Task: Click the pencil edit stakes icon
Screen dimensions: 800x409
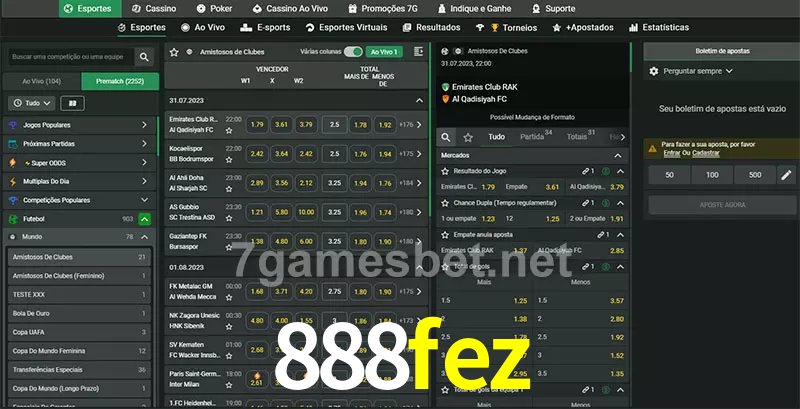Action: (x=786, y=175)
